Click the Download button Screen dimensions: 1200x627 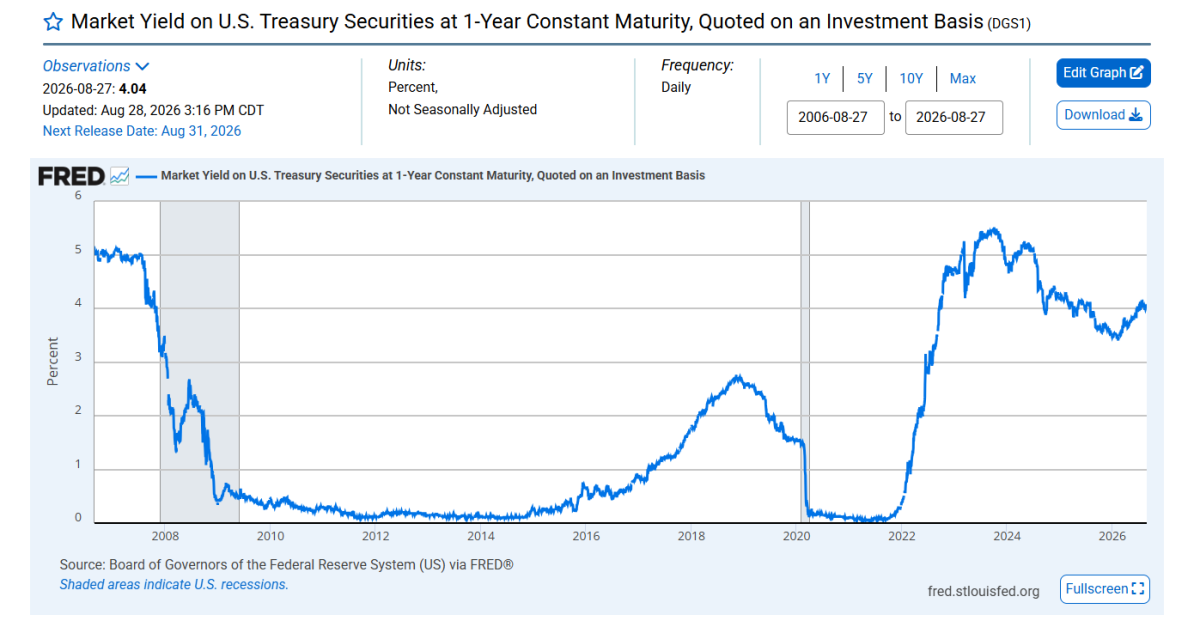tap(1103, 115)
